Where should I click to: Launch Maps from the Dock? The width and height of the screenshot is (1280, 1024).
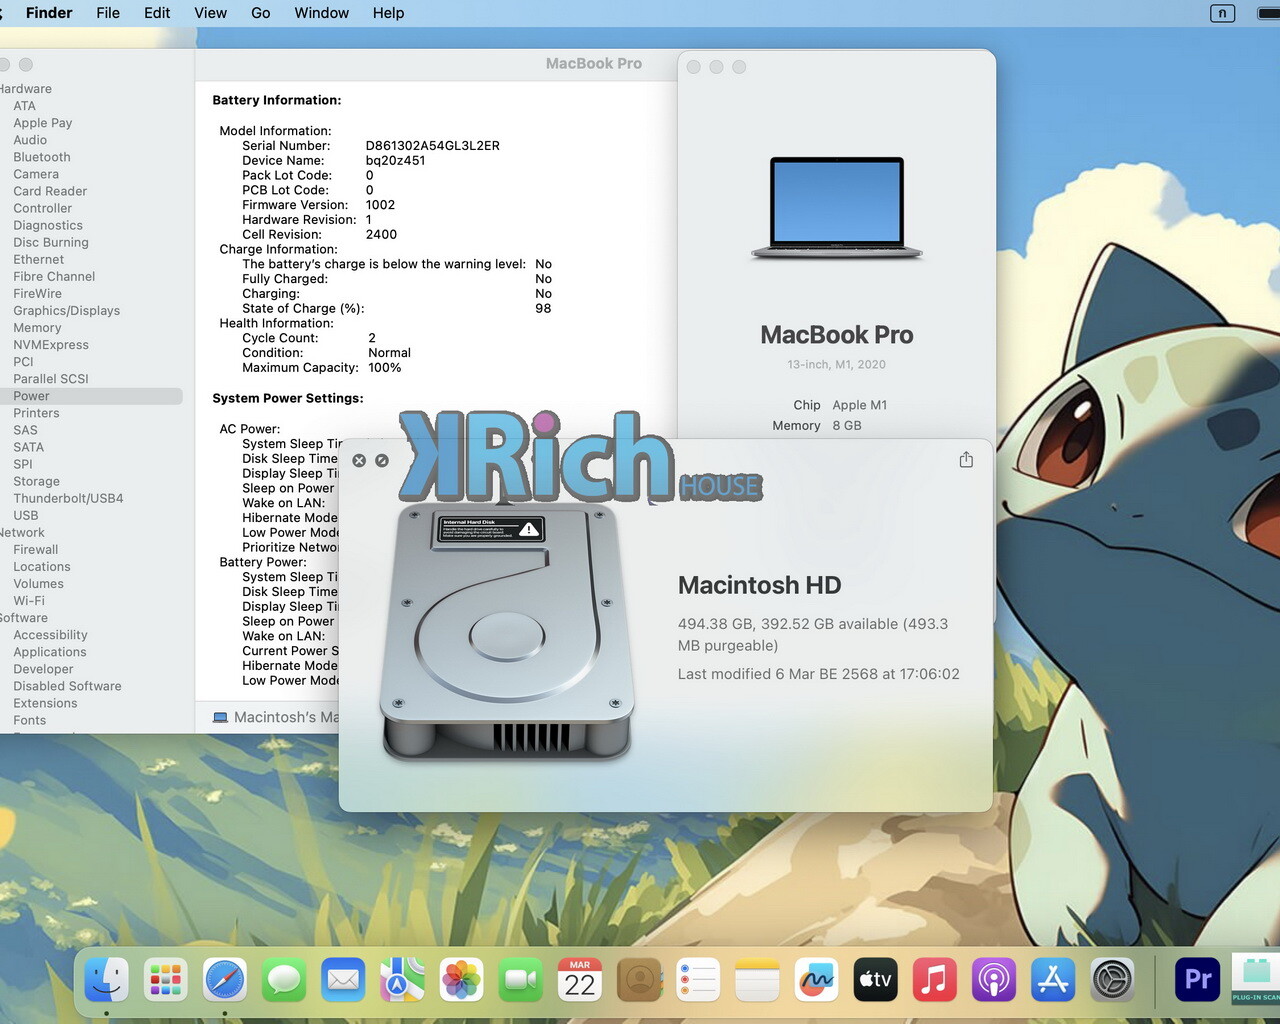pos(402,980)
